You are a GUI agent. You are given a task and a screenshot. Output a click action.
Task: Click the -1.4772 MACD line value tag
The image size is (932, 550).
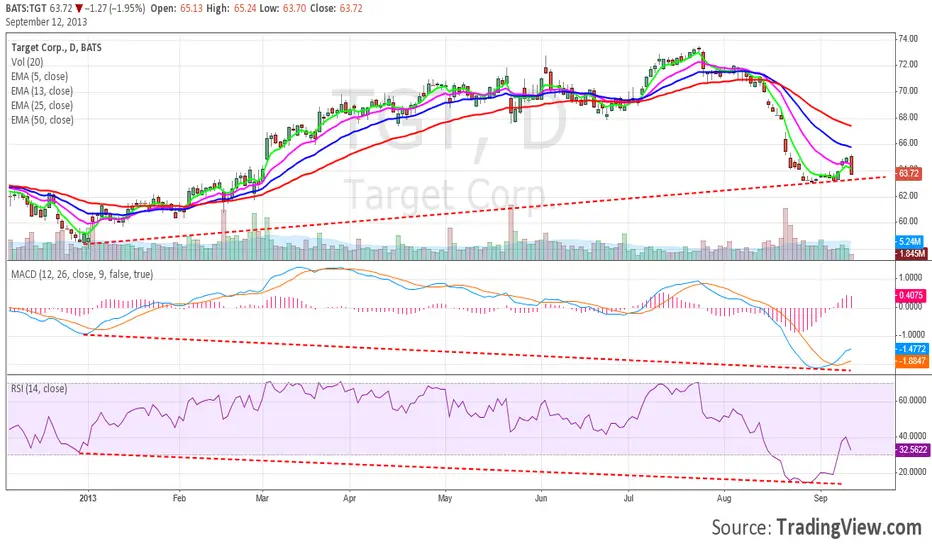point(911,349)
